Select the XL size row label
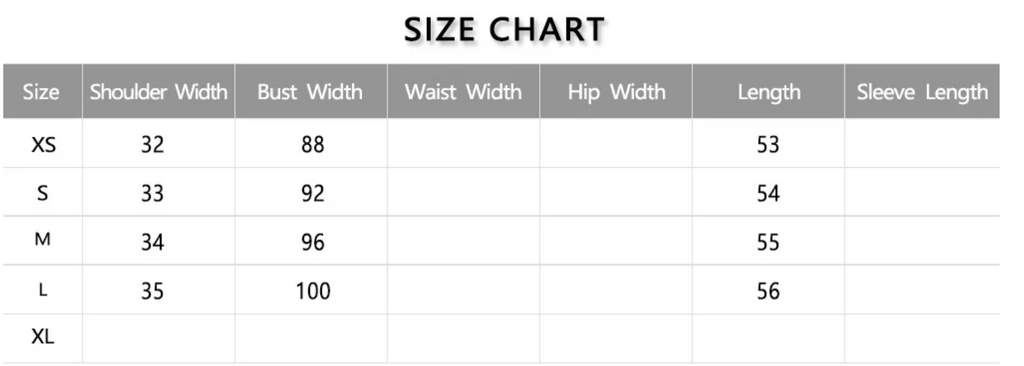 click(42, 337)
